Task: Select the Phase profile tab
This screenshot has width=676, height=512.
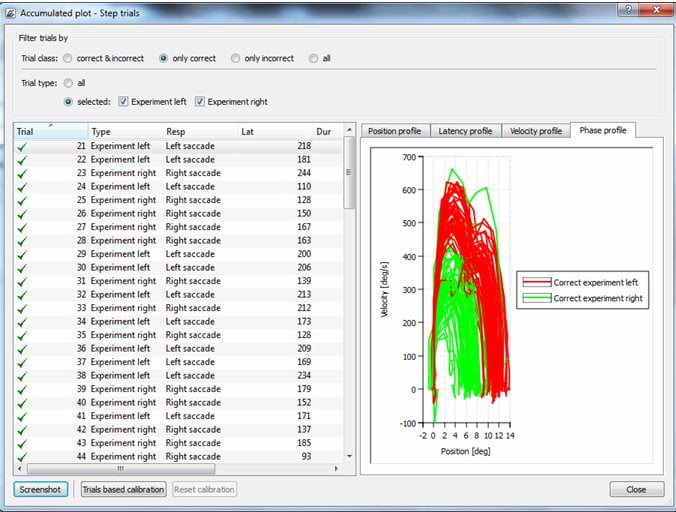Action: 603,130
